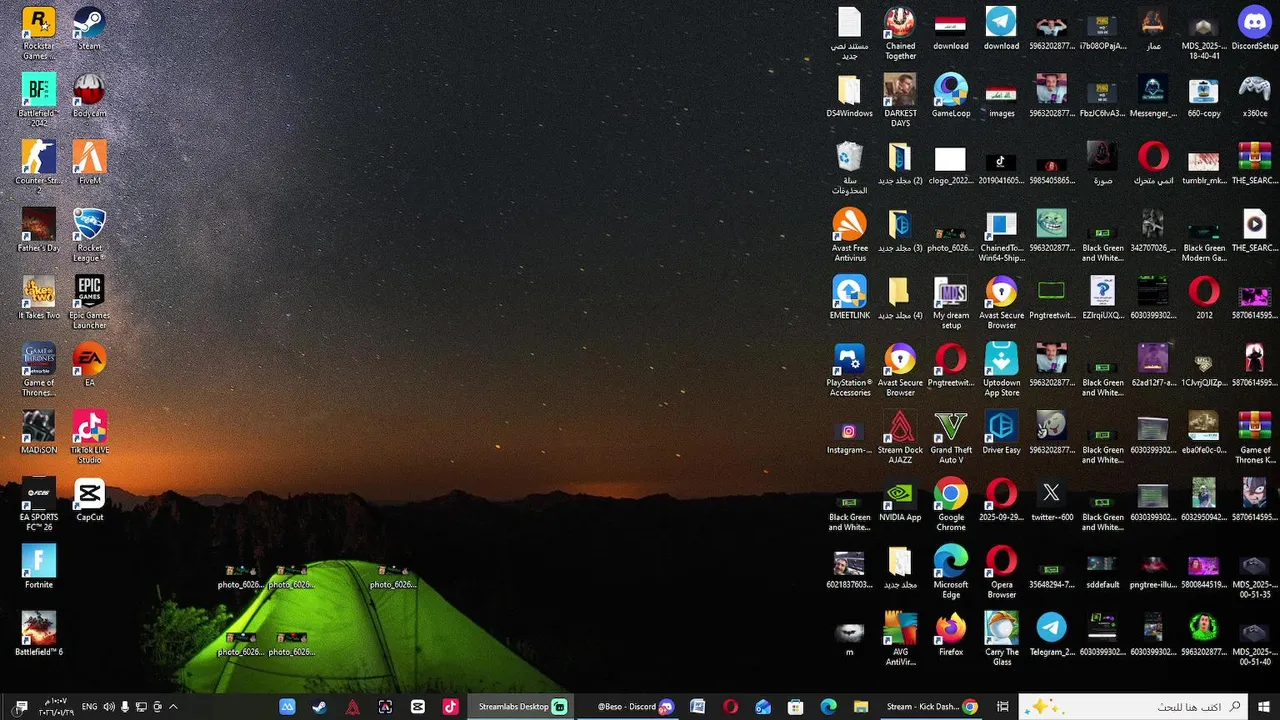Viewport: 1280px width, 720px height.
Task: Open Stream Dock AJAZZ desktop icon
Action: [x=900, y=437]
